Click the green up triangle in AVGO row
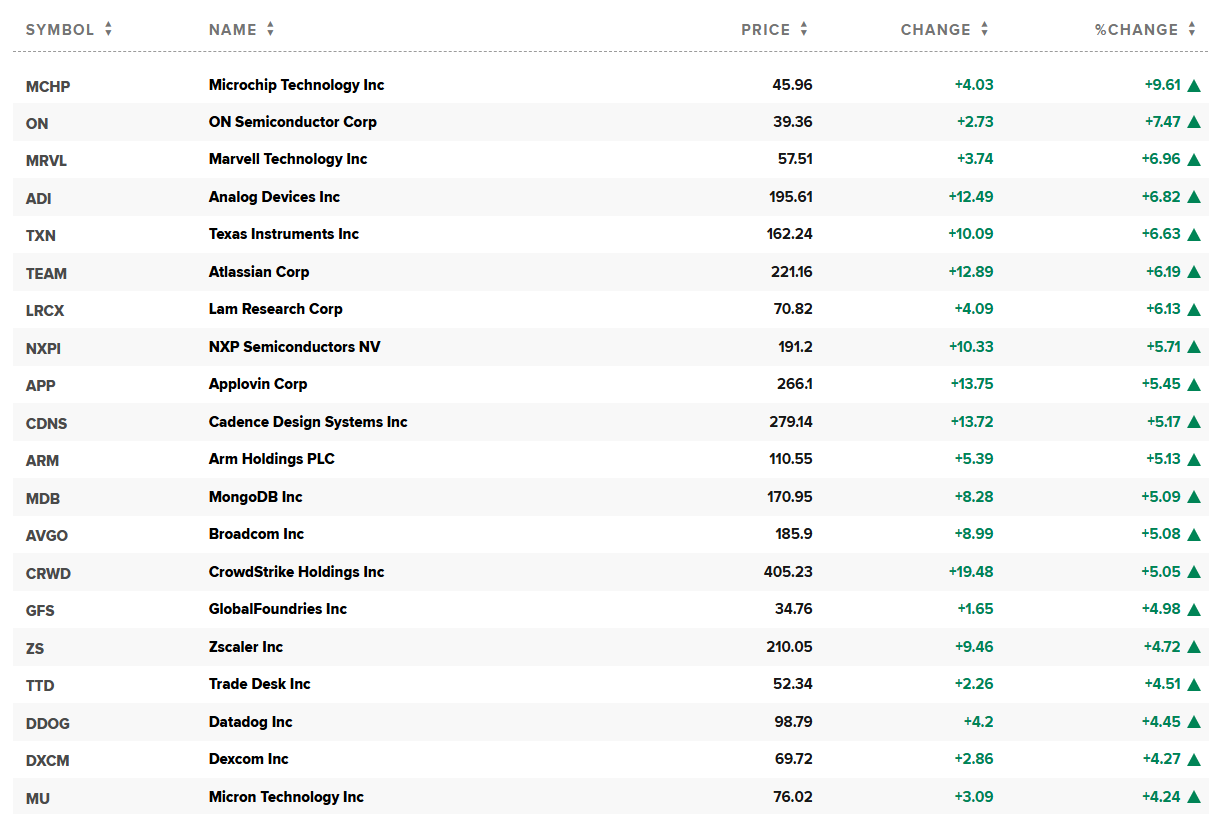Viewport: 1209px width, 814px height. 1193,534
